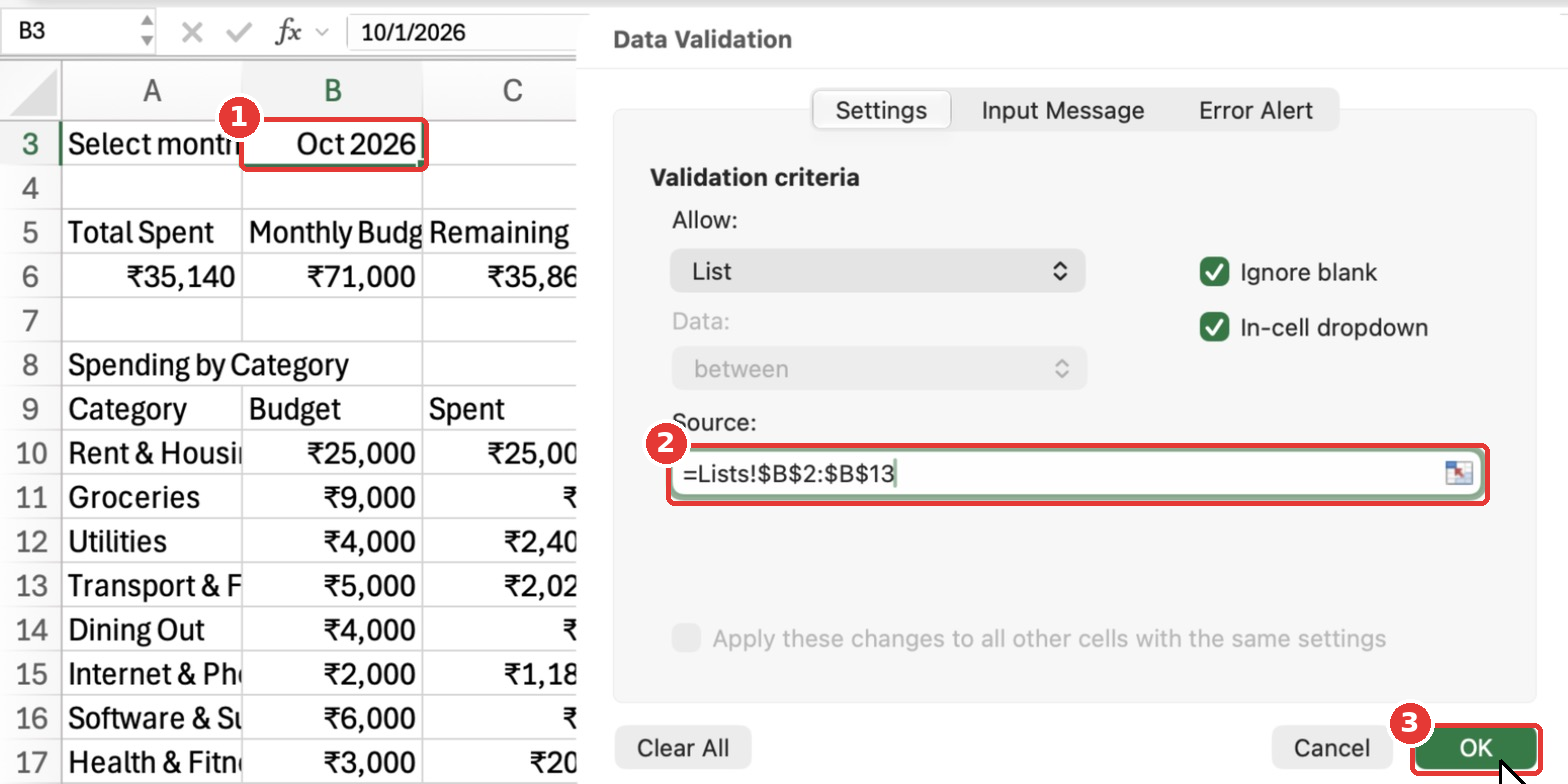
Task: Click the OK button
Action: [1476, 747]
